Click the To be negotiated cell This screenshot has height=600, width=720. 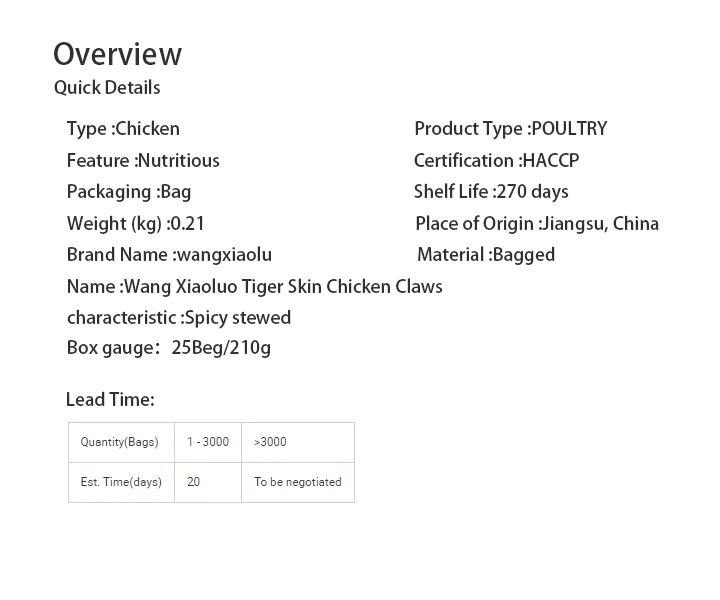pyautogui.click(x=298, y=482)
